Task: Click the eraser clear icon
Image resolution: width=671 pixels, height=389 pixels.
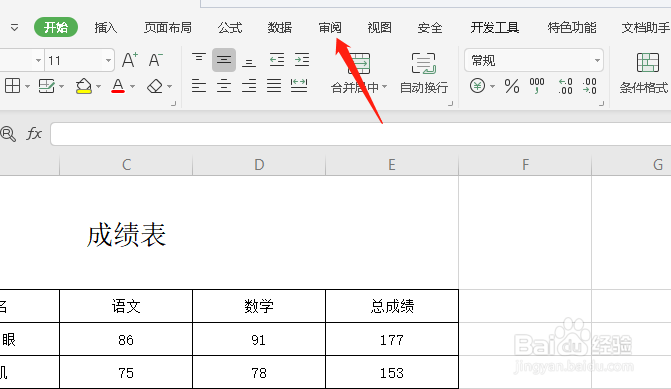Action: pos(155,86)
